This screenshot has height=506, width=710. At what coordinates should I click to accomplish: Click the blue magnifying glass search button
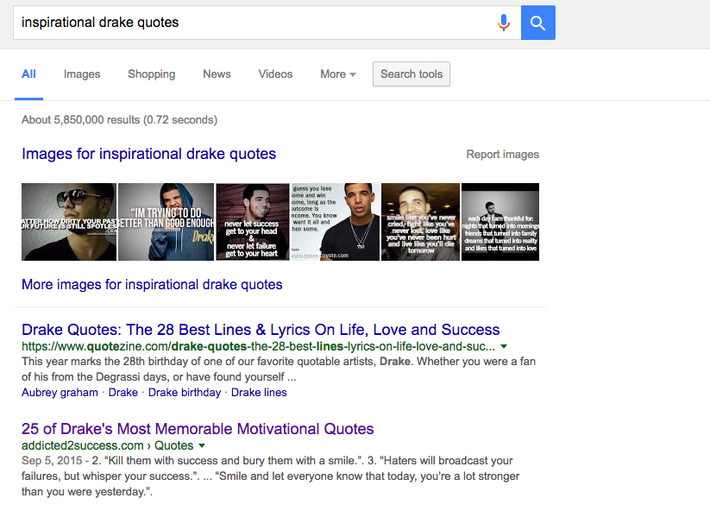[x=538, y=23]
